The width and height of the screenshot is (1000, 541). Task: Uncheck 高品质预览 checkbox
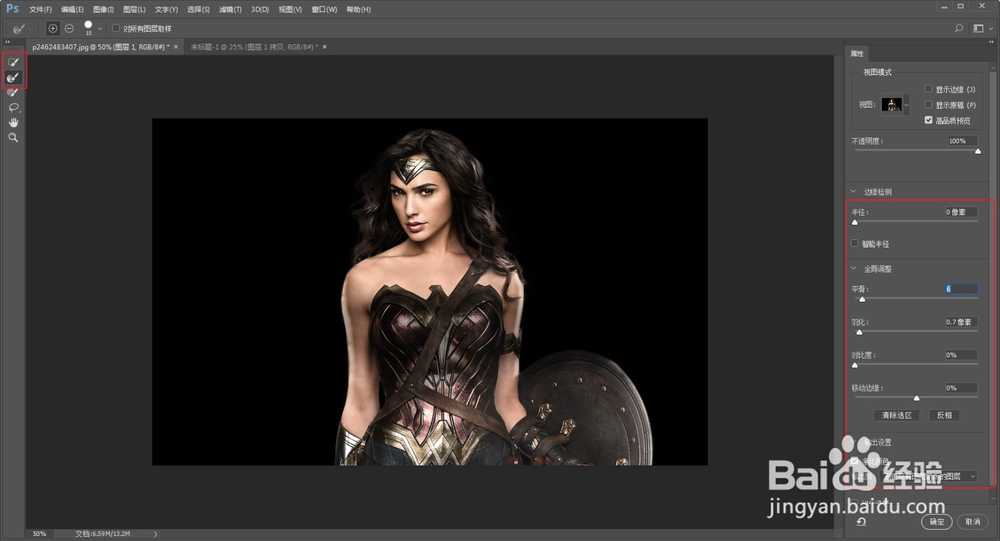(929, 120)
